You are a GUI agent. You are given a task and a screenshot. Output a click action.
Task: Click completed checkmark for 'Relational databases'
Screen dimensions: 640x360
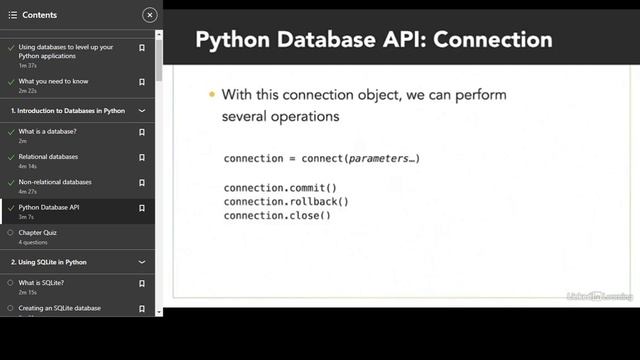coord(11,157)
